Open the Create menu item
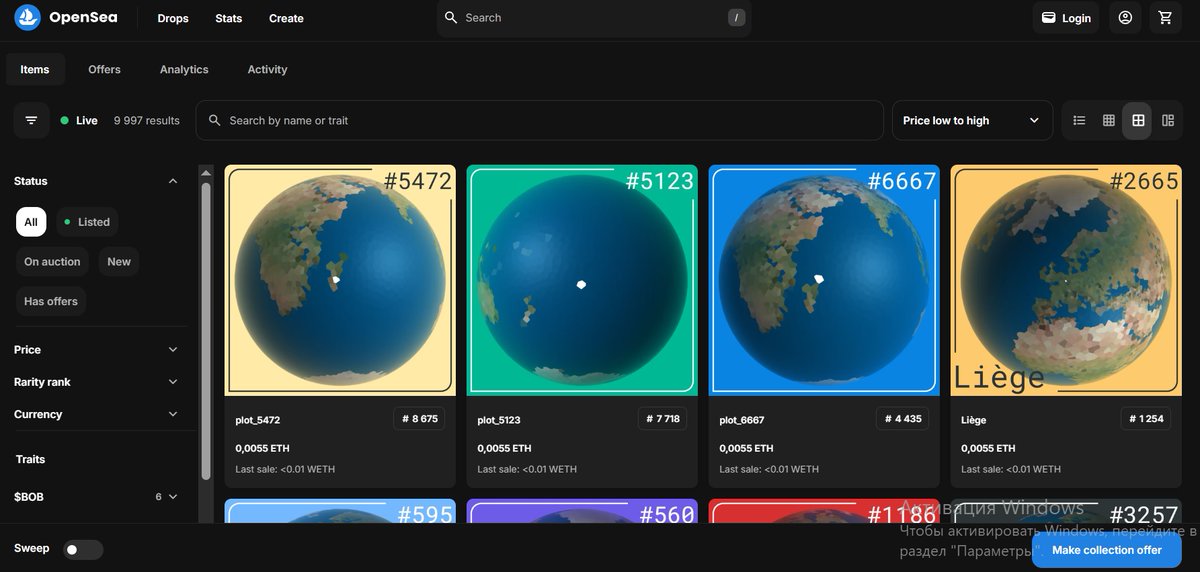 [286, 18]
